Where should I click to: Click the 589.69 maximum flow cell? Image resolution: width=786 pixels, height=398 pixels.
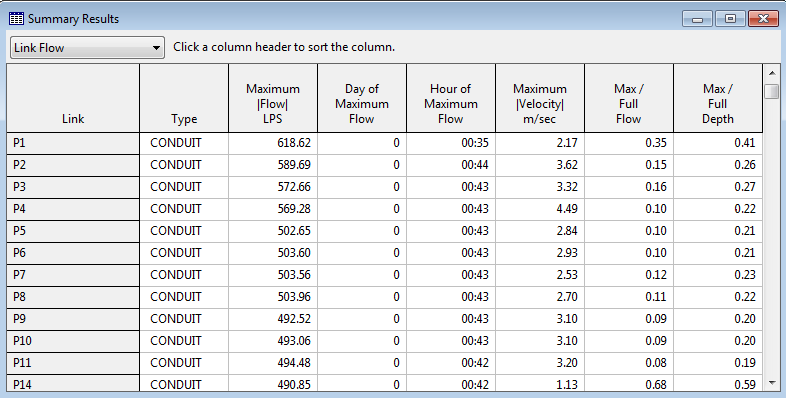pos(273,165)
